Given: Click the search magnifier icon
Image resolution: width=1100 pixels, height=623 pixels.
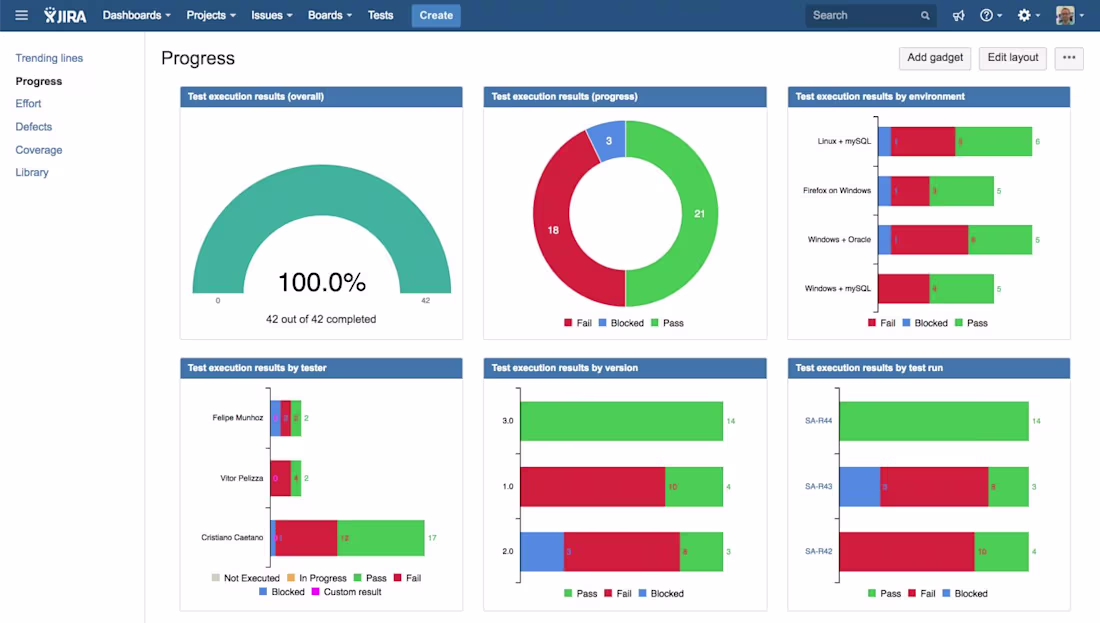Looking at the screenshot, I should pos(925,15).
